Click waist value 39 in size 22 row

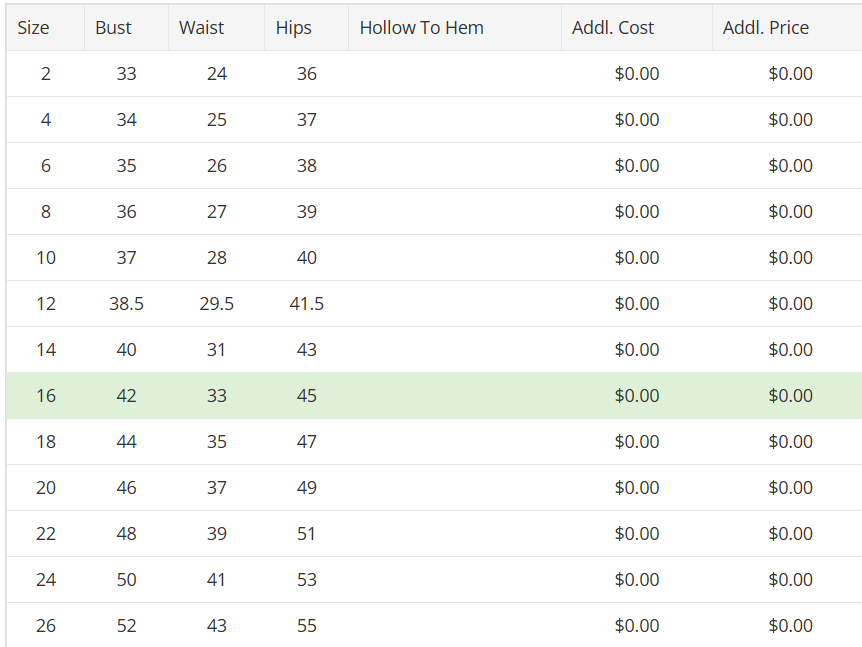pos(216,533)
